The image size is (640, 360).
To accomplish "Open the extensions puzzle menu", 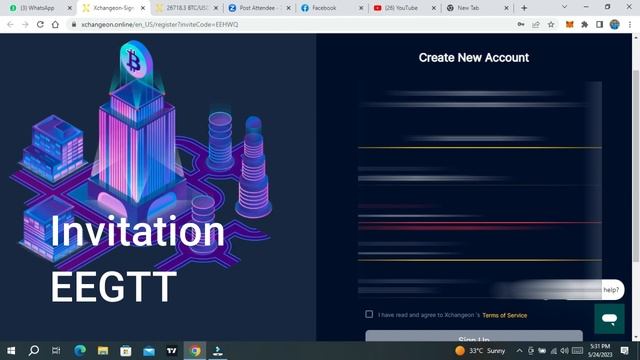I will click(584, 24).
